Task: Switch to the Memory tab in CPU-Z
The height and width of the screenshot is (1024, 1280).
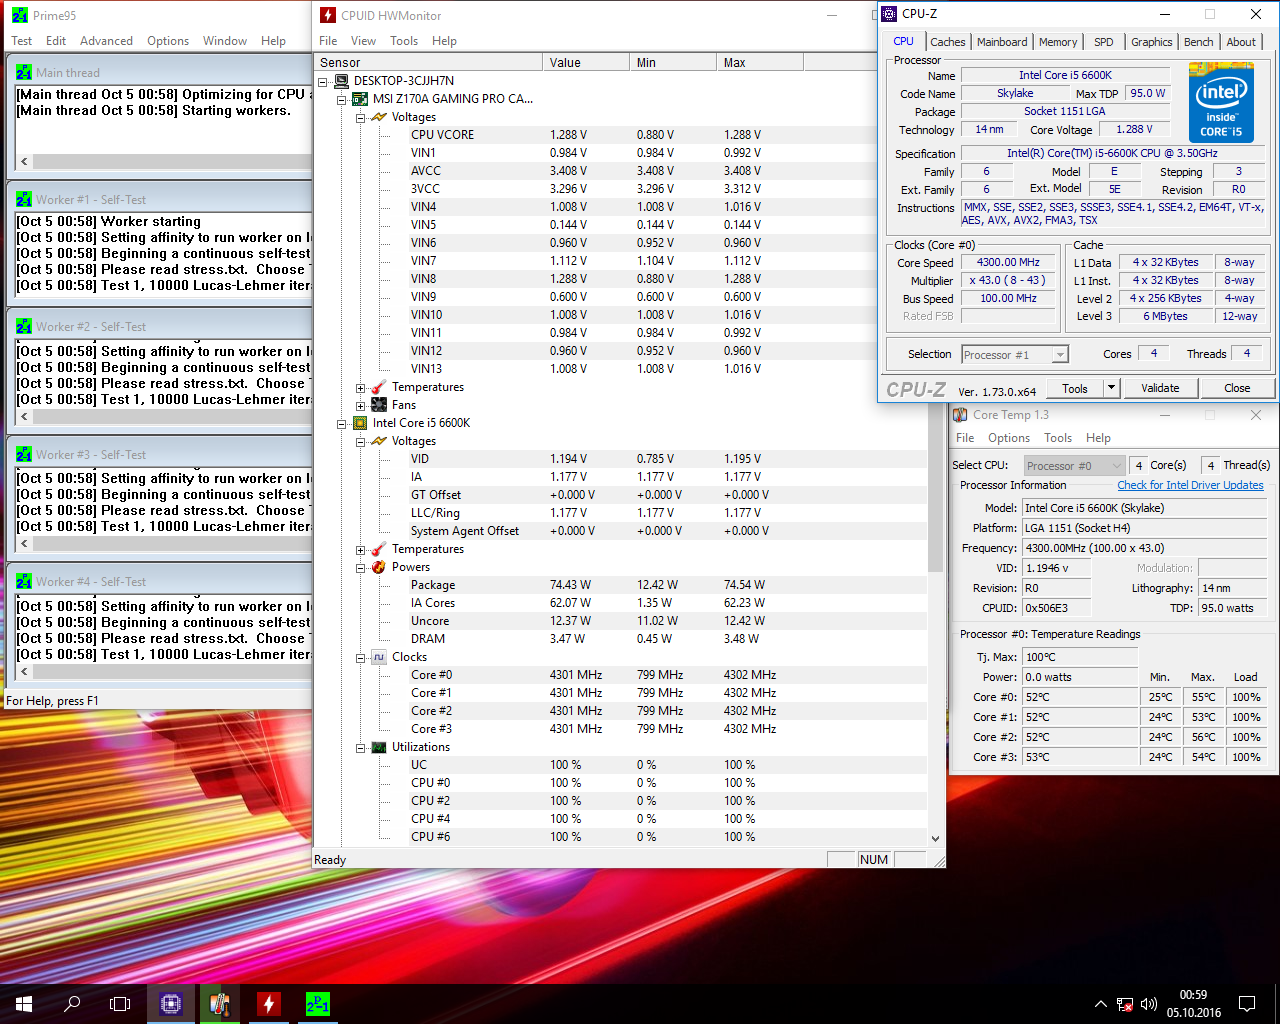Action: click(x=1057, y=42)
